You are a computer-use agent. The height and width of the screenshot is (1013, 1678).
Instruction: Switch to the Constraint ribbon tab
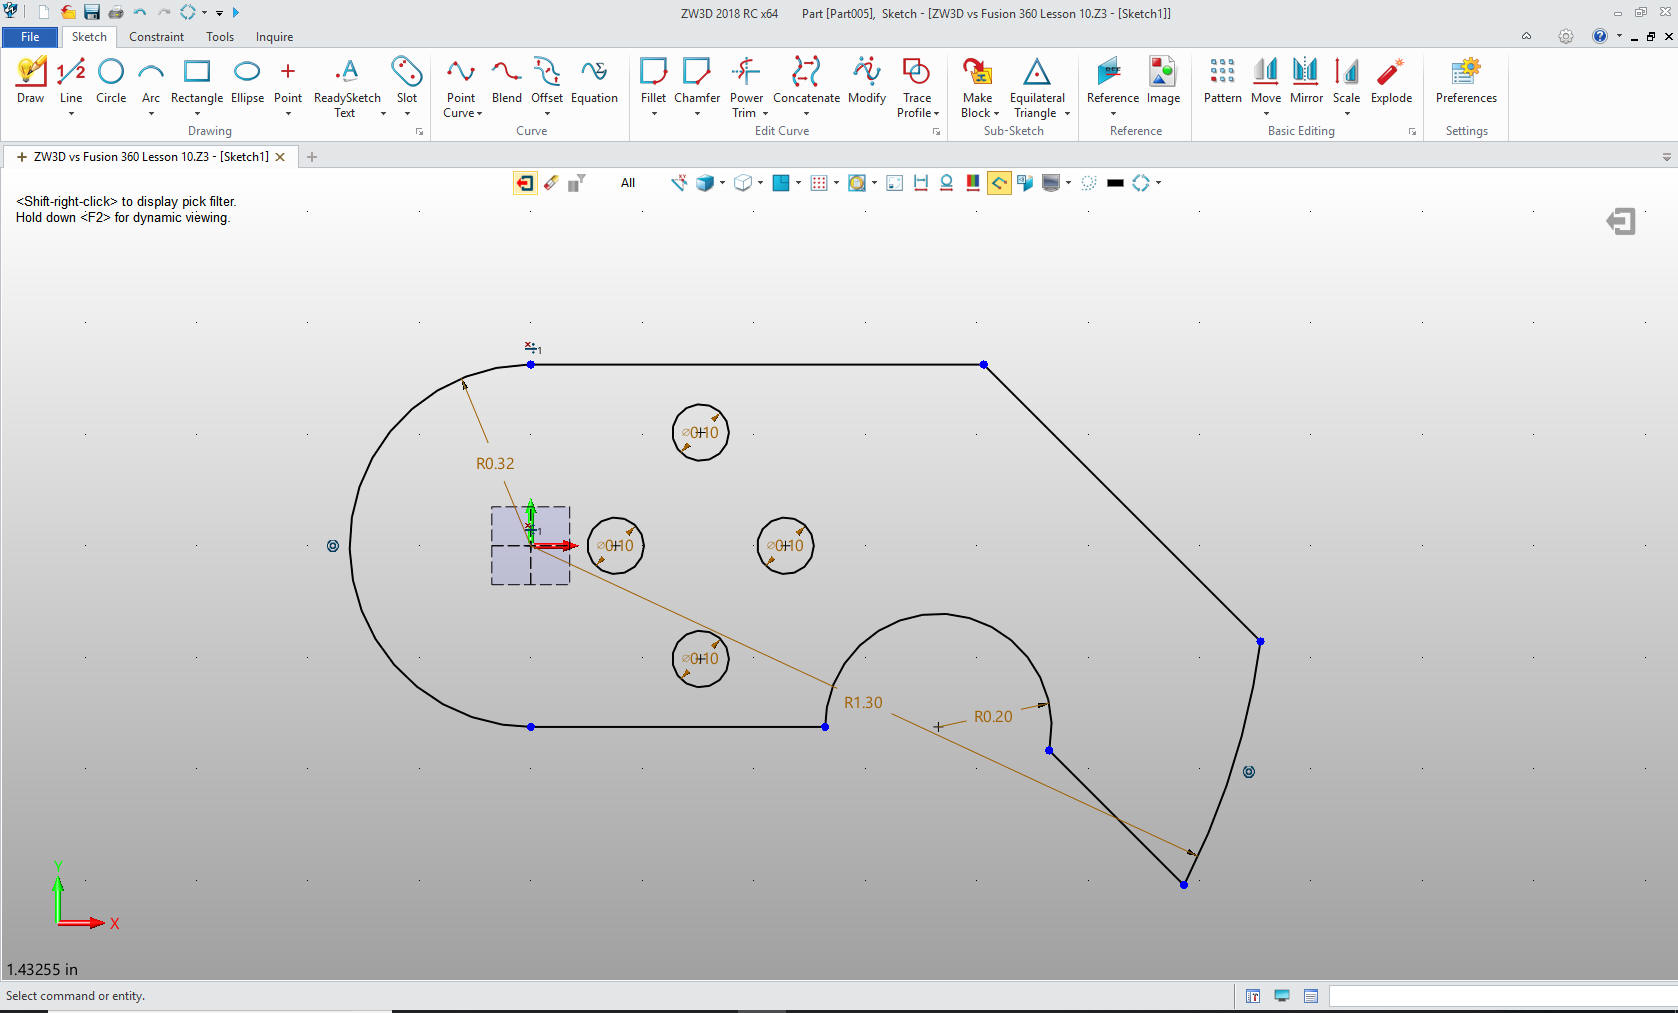(156, 37)
